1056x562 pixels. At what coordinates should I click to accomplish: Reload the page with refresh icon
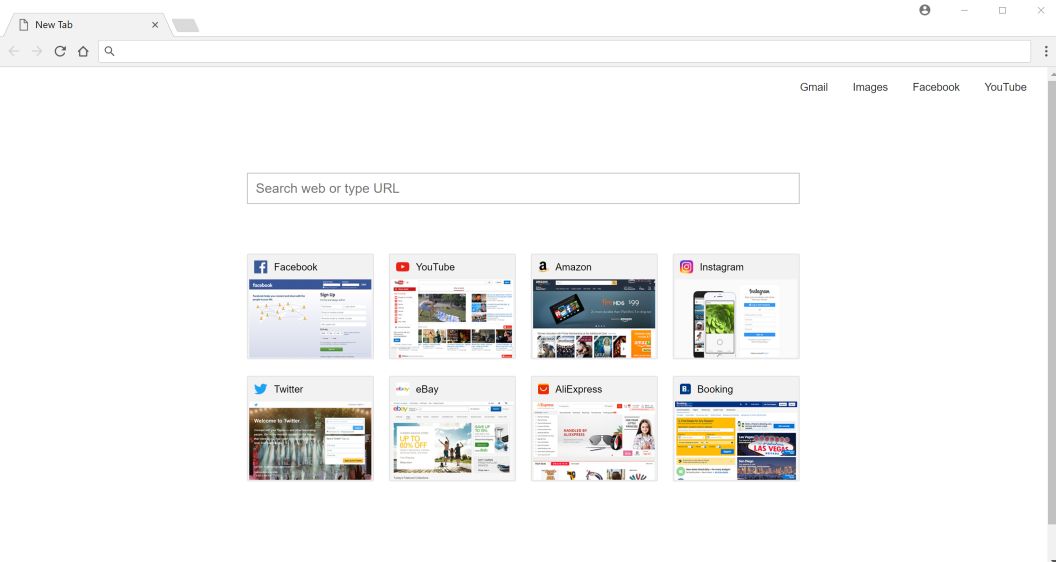click(60, 51)
